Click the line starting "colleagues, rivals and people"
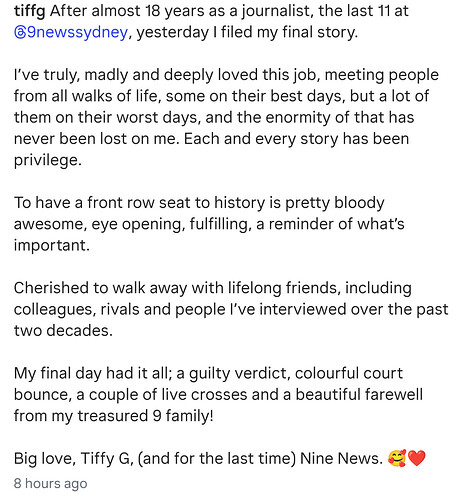Image resolution: width=465 pixels, height=499 pixels. coord(231,309)
